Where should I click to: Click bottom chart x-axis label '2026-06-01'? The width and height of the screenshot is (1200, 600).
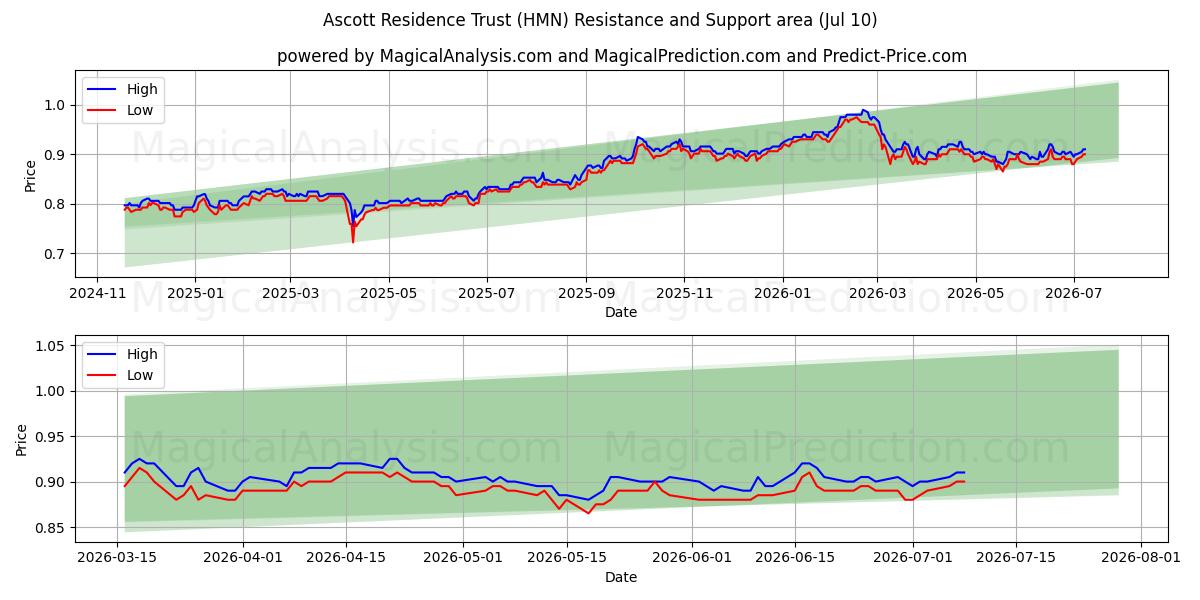(692, 560)
